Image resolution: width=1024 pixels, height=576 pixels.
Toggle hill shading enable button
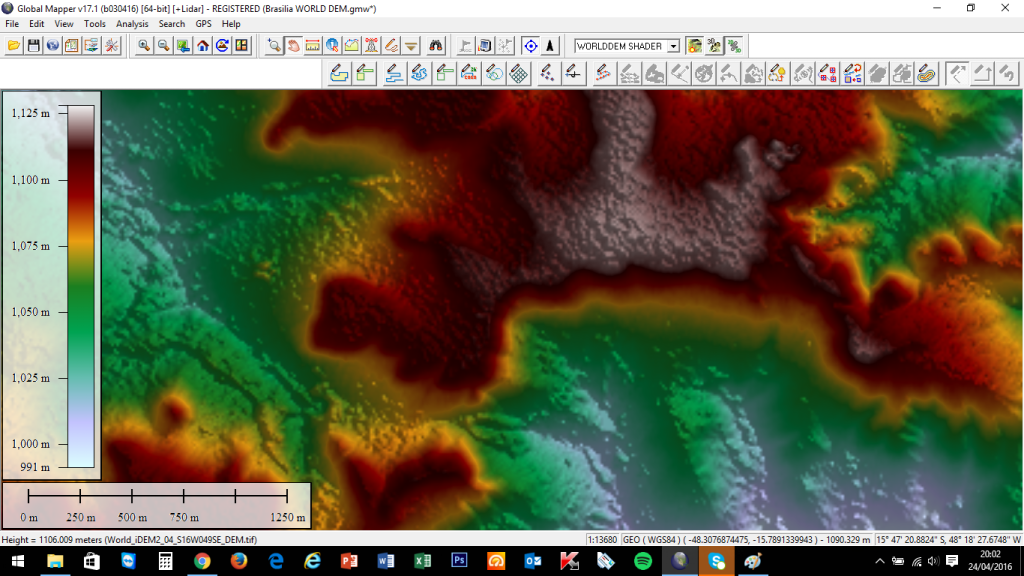694,46
